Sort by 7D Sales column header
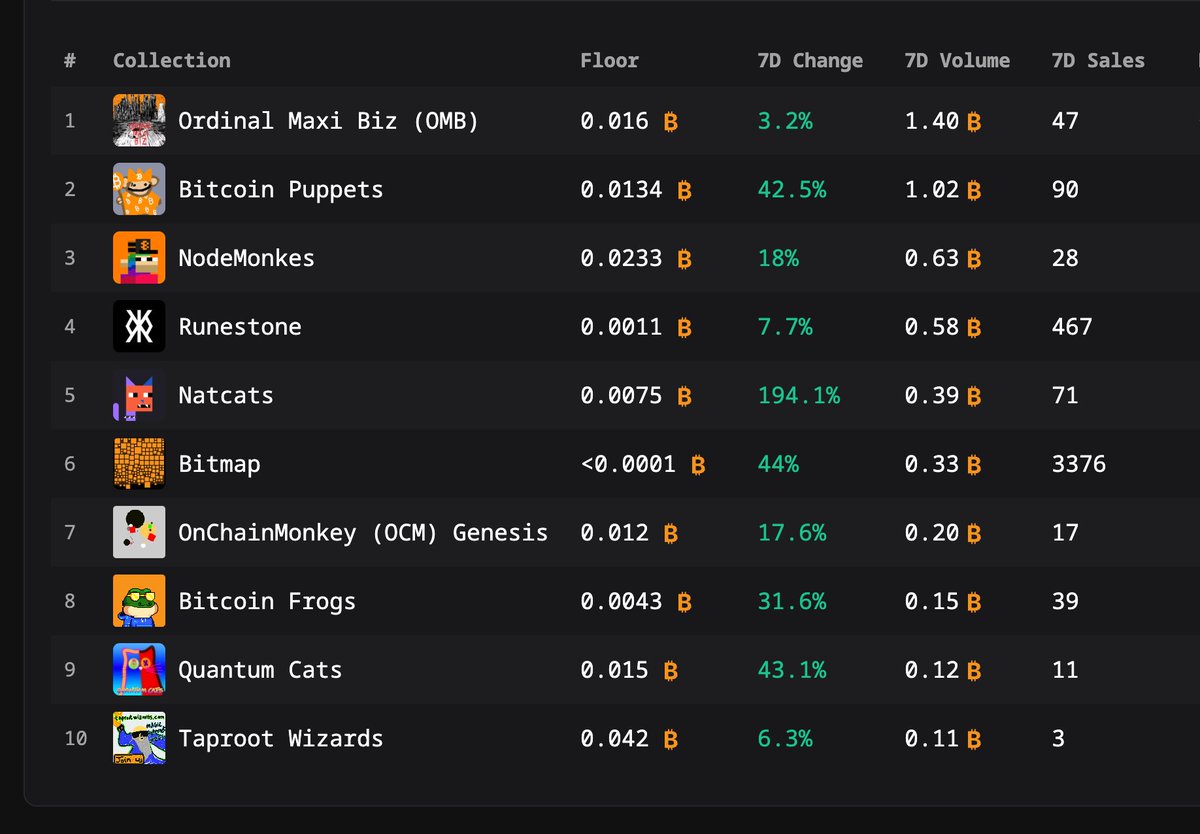The image size is (1200, 834). [1098, 60]
